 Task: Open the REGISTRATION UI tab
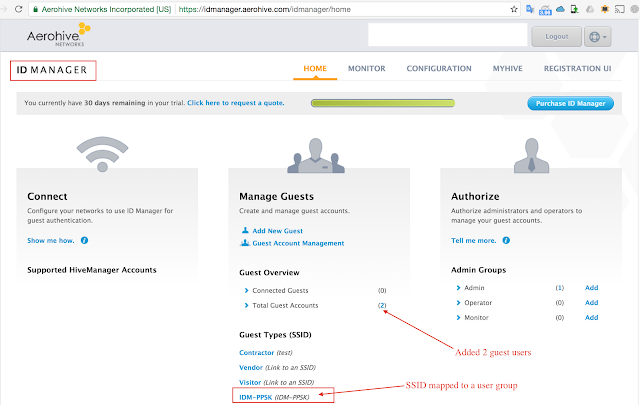pos(577,69)
